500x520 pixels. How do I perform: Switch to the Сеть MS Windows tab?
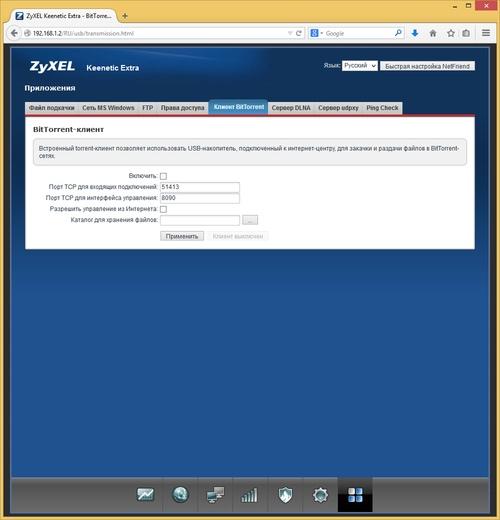[x=108, y=108]
